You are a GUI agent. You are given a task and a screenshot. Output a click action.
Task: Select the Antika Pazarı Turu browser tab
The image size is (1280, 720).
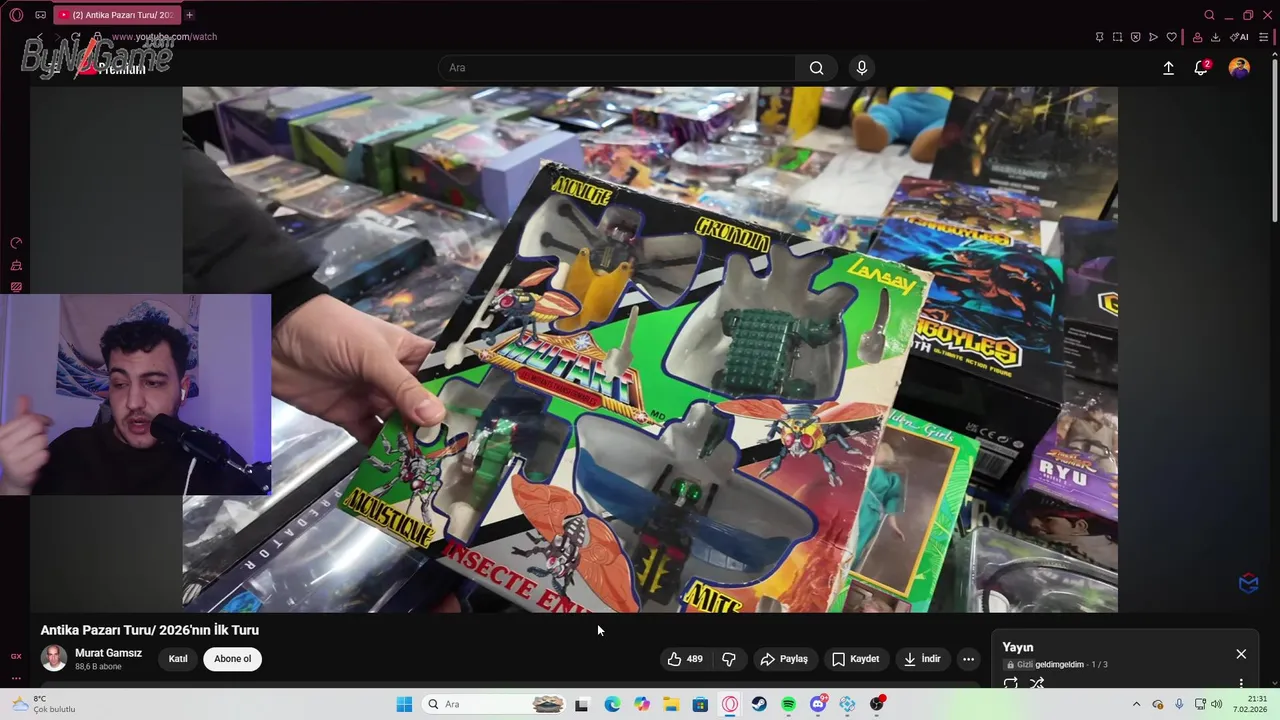[x=116, y=15]
